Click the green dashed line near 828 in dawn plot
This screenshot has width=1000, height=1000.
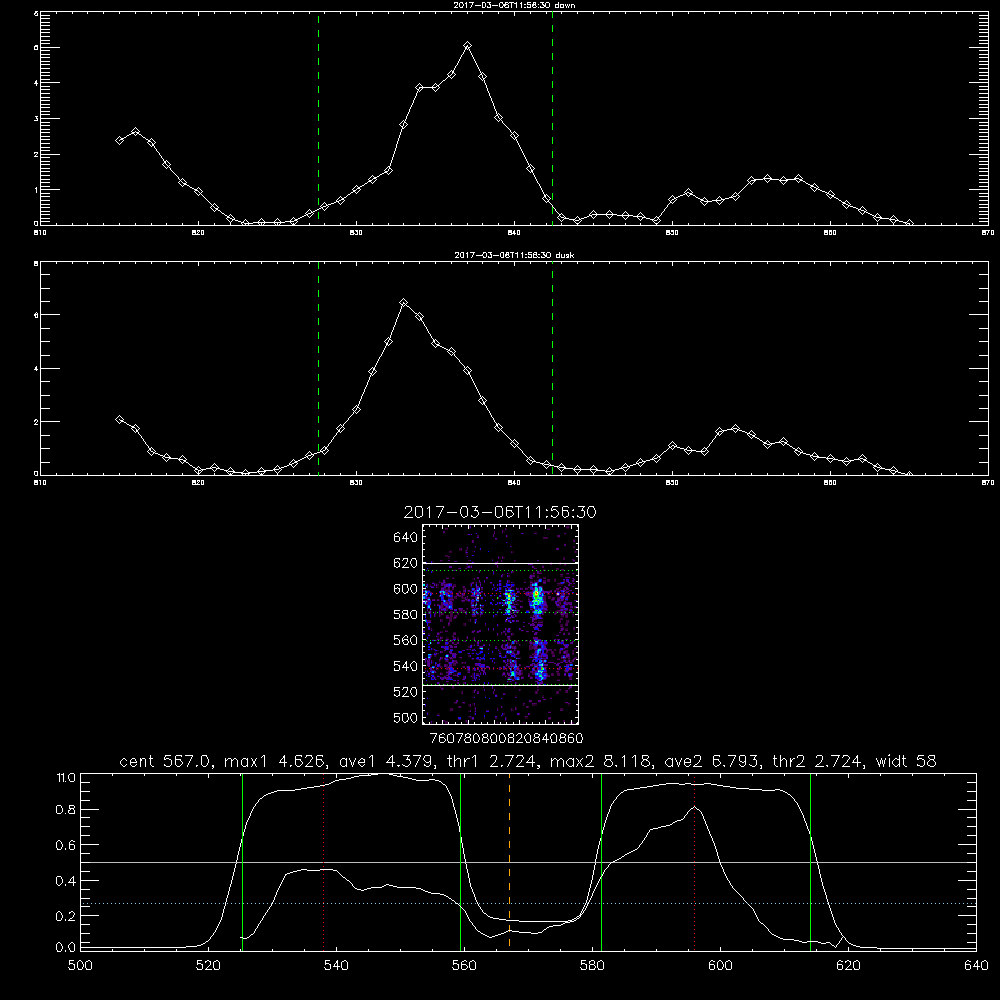coord(318,118)
